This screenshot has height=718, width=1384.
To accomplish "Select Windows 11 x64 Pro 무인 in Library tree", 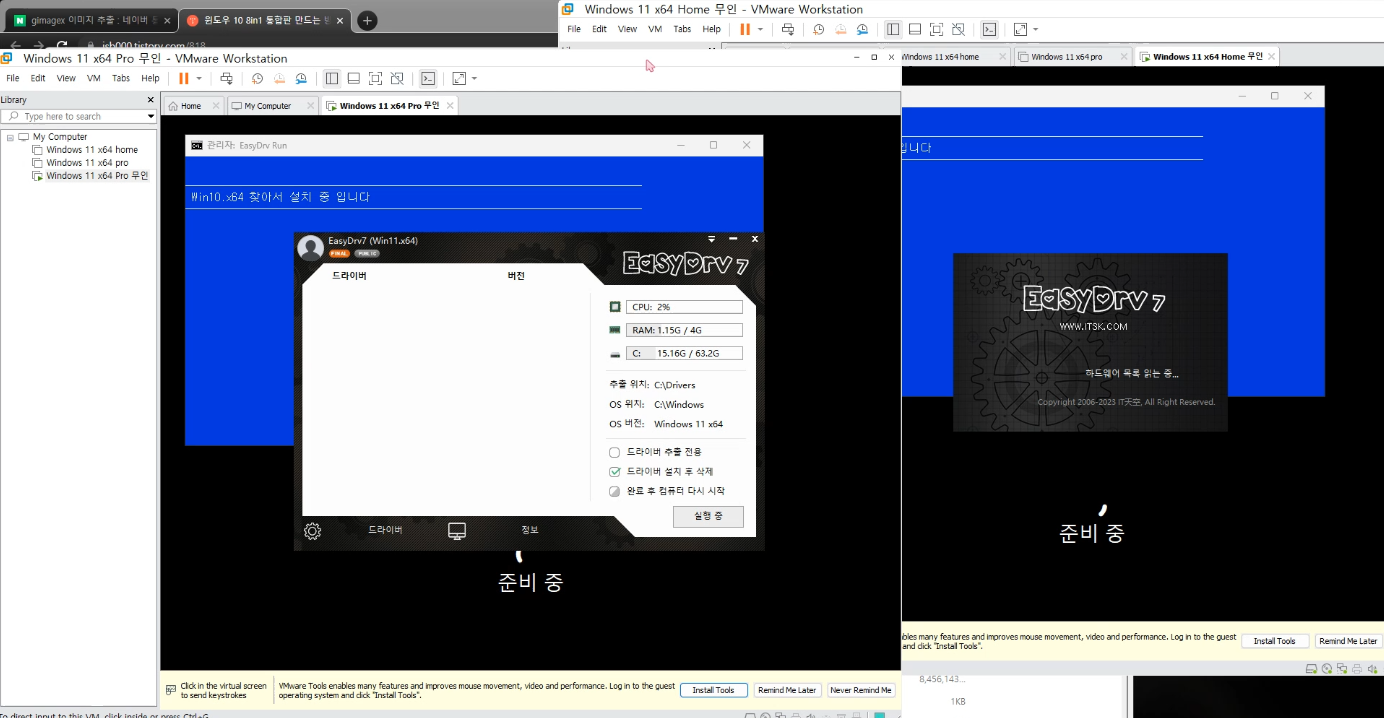I will click(x=97, y=176).
